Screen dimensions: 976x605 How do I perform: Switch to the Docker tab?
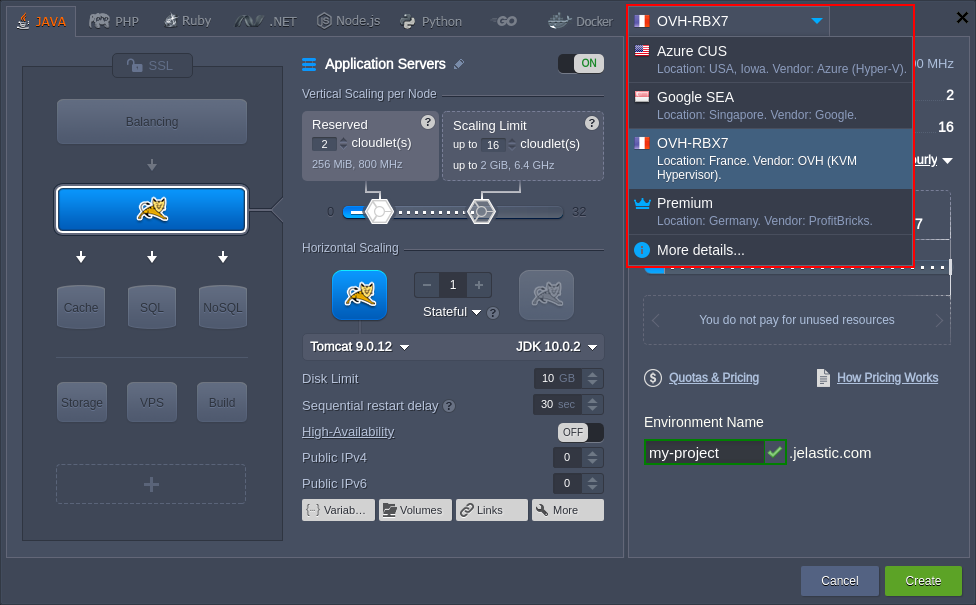580,19
